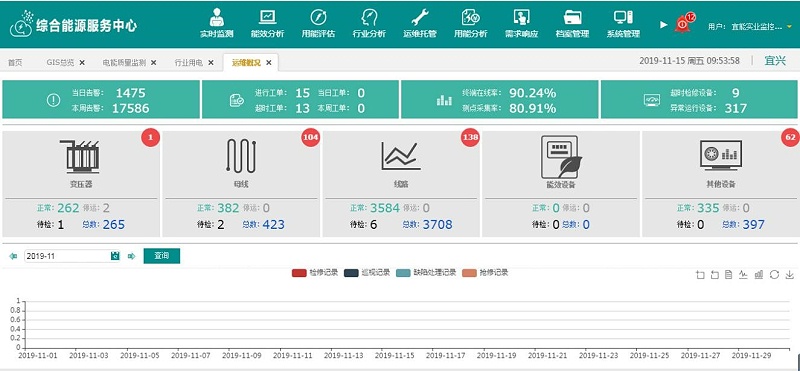Go to next month arrow button
The height and width of the screenshot is (371, 800).
pos(132,256)
